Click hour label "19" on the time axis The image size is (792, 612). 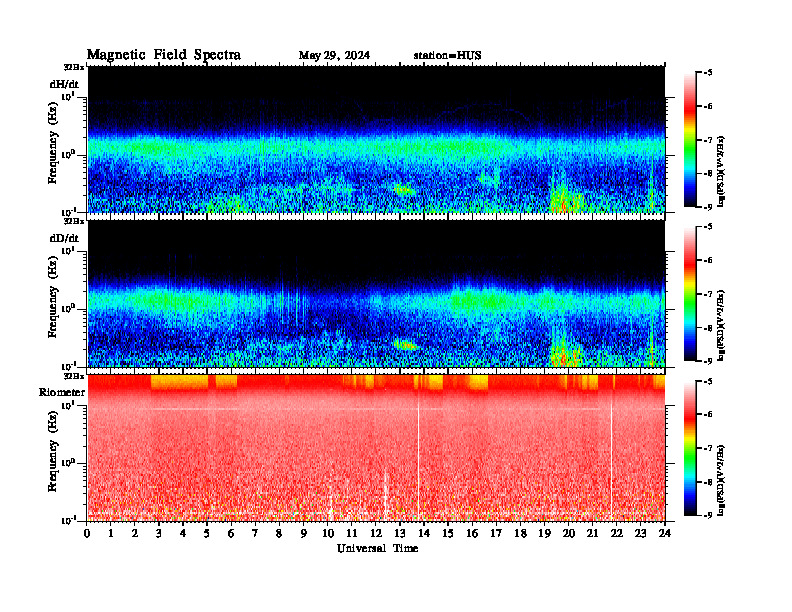click(544, 533)
